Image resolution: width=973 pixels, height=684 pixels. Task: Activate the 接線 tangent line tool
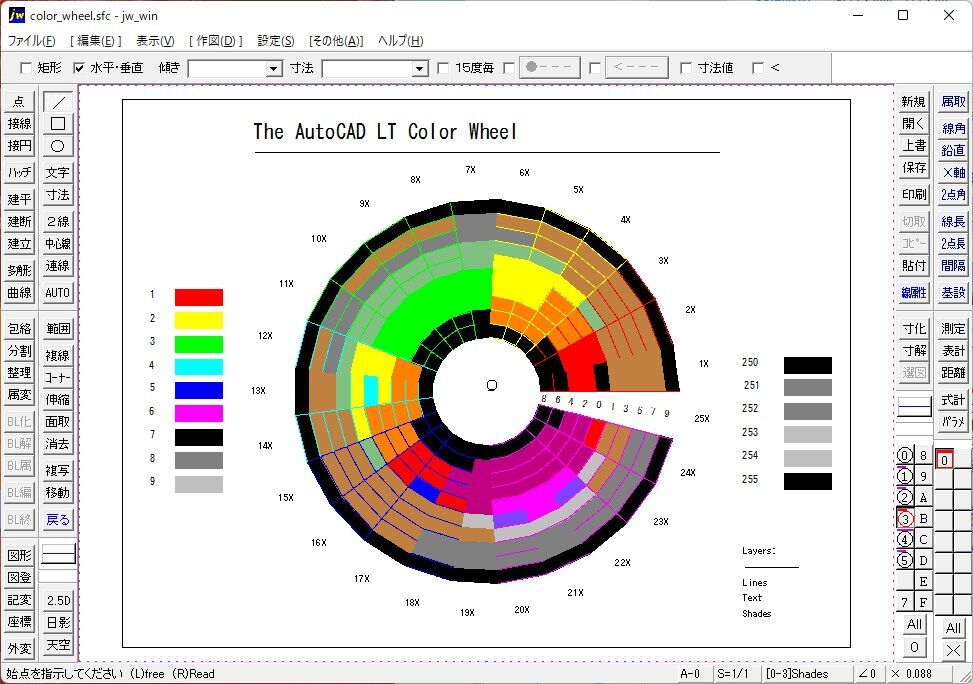(19, 124)
